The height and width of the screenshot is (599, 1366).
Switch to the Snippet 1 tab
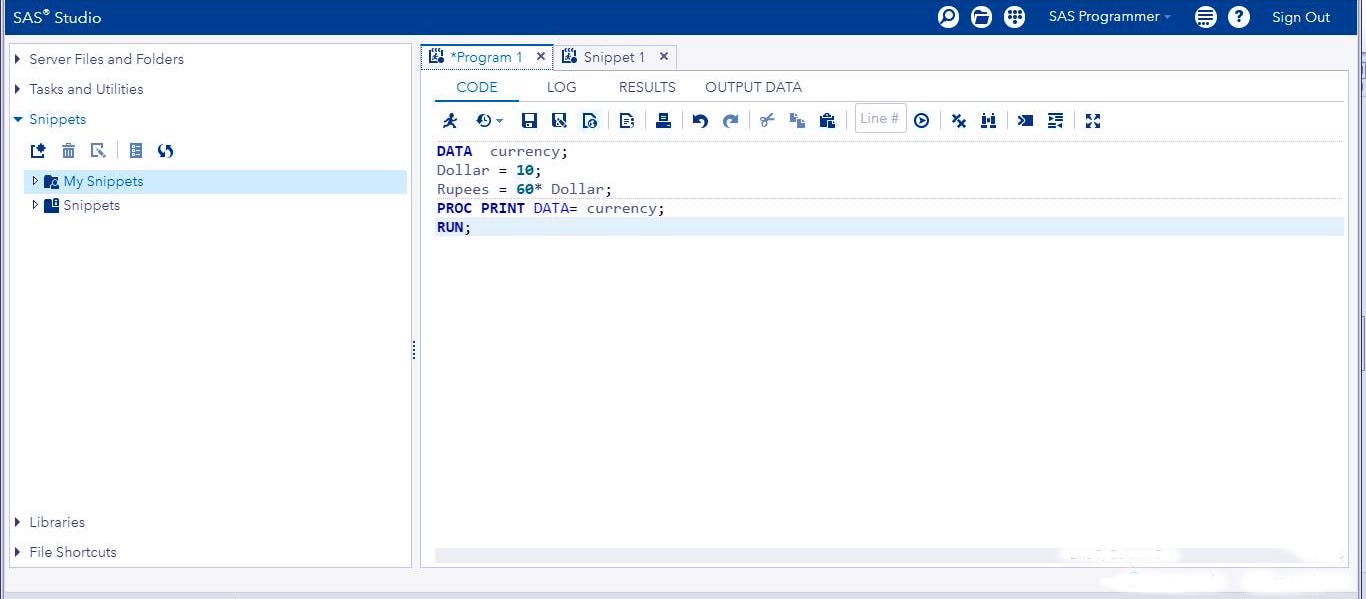click(x=614, y=57)
